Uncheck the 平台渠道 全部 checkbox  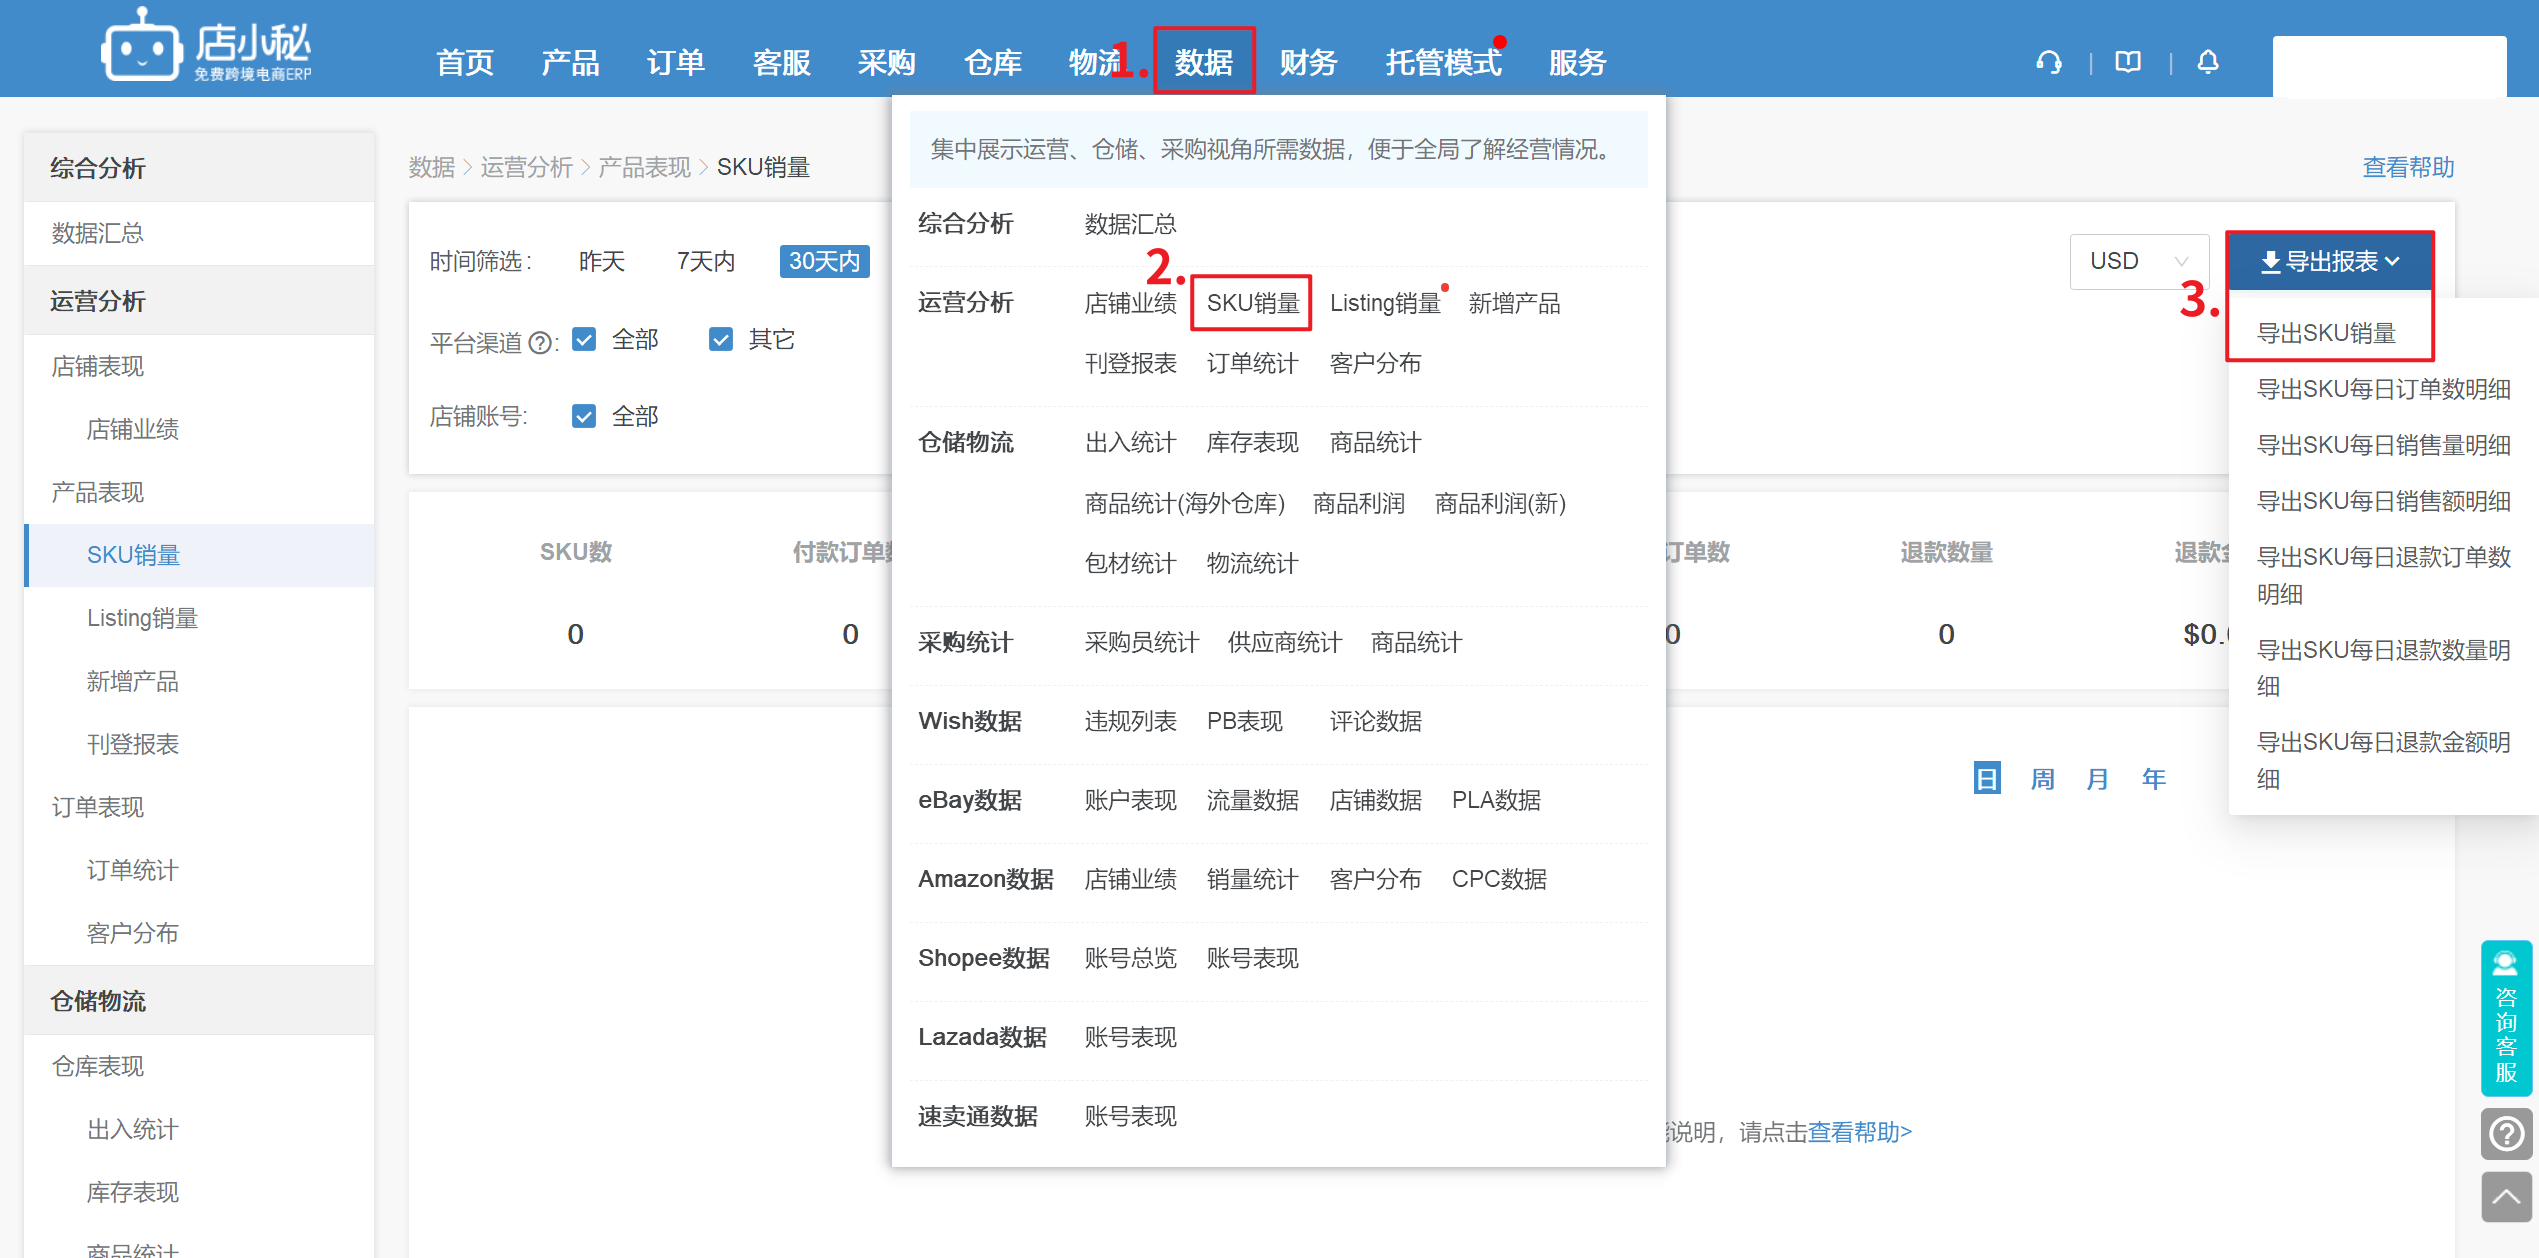tap(584, 340)
